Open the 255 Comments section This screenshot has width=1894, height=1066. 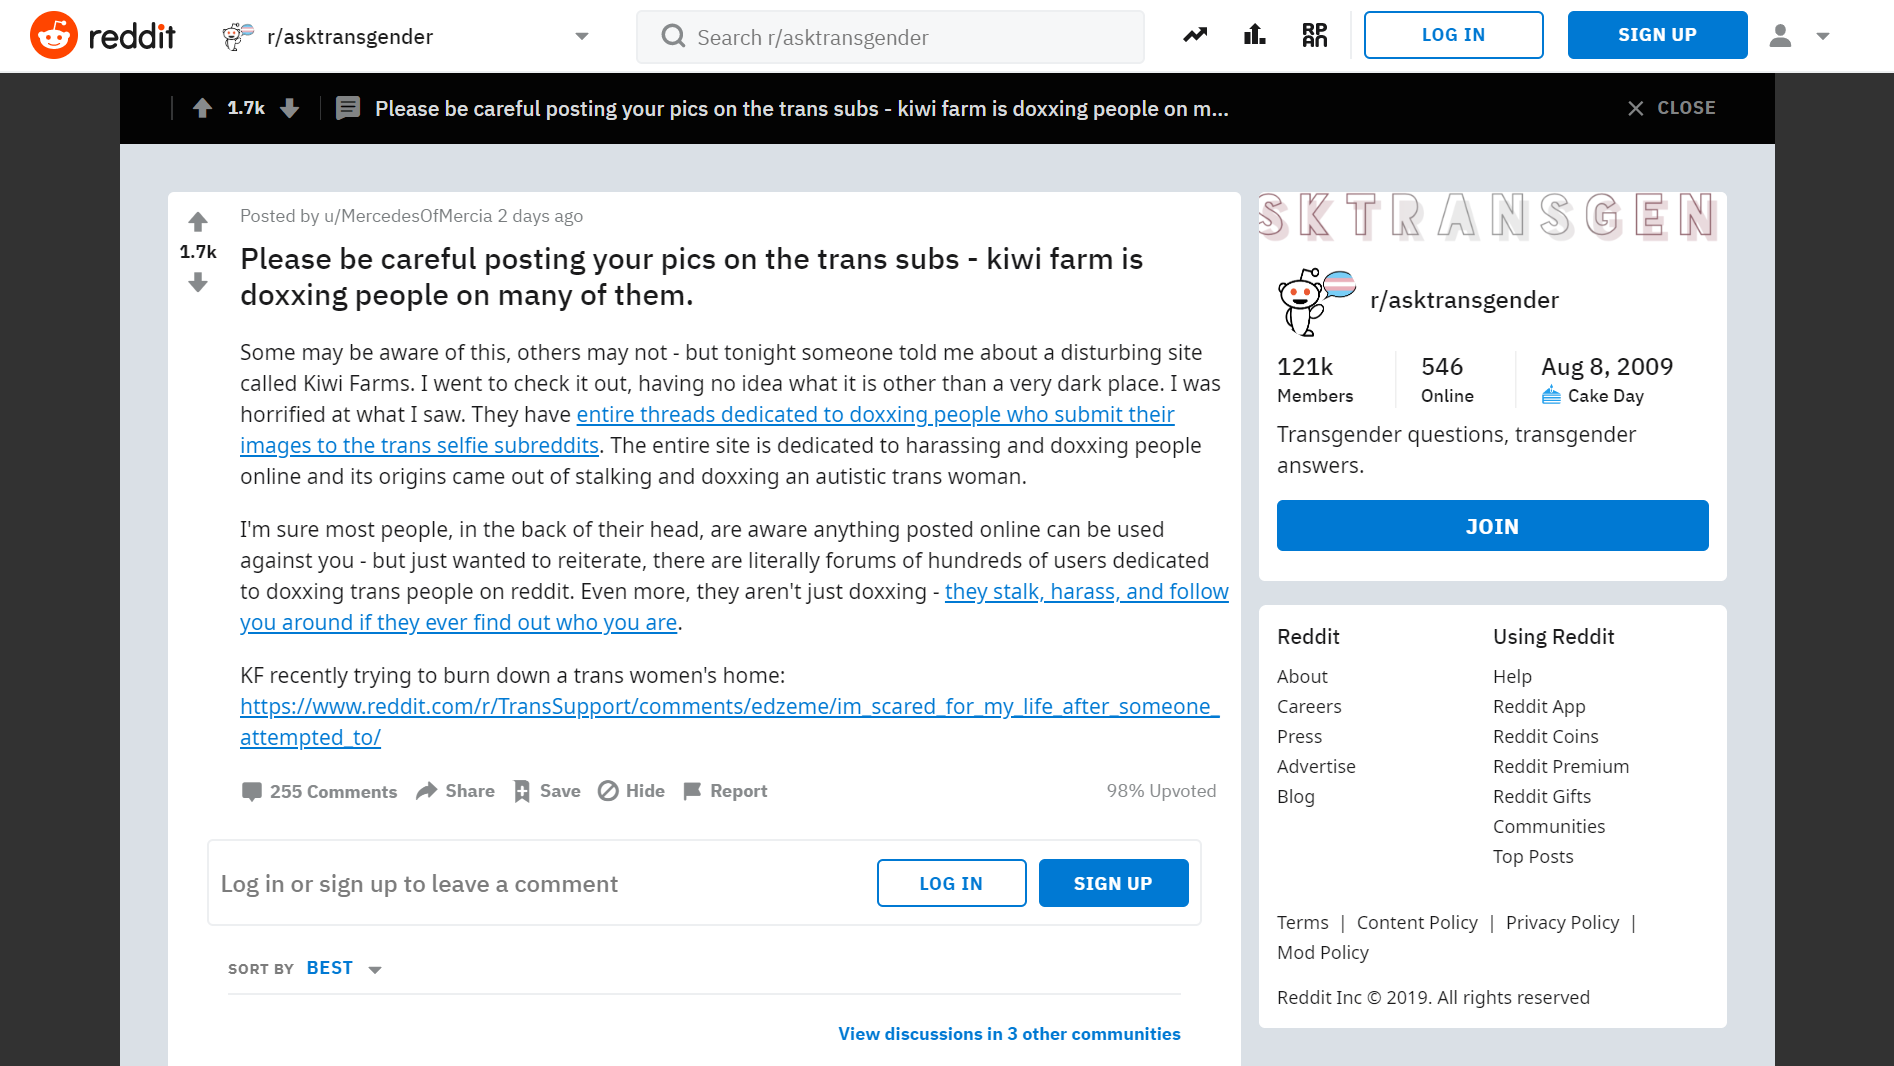click(319, 791)
